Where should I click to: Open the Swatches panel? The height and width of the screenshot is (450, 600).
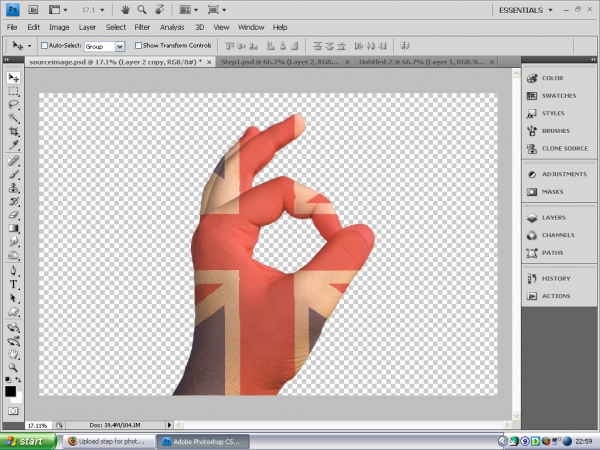[559, 96]
